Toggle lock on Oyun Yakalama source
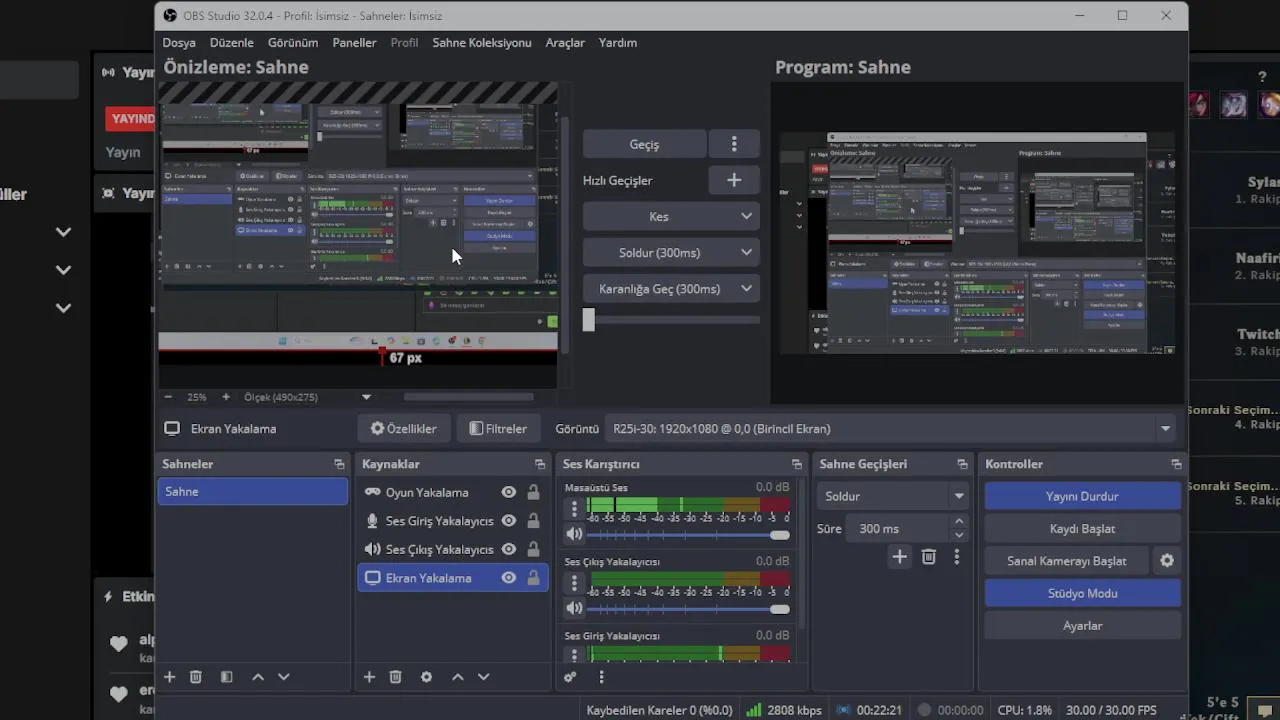This screenshot has height=720, width=1280. tap(533, 492)
